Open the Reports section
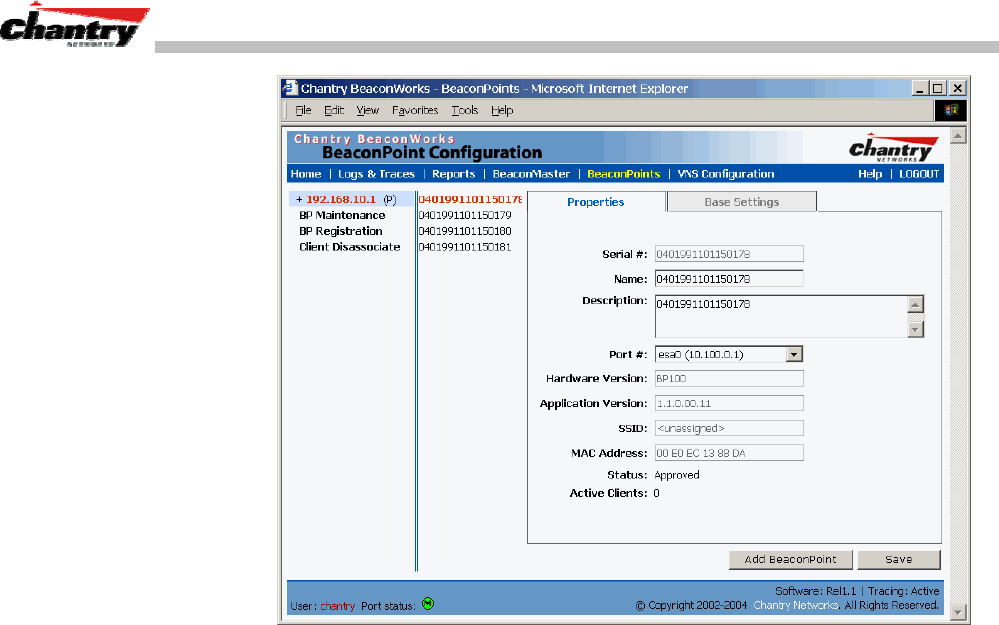The height and width of the screenshot is (625, 999). [454, 174]
